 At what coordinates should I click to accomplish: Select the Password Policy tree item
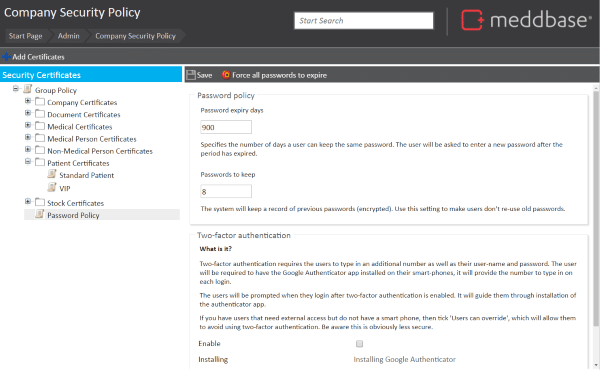pyautogui.click(x=73, y=215)
